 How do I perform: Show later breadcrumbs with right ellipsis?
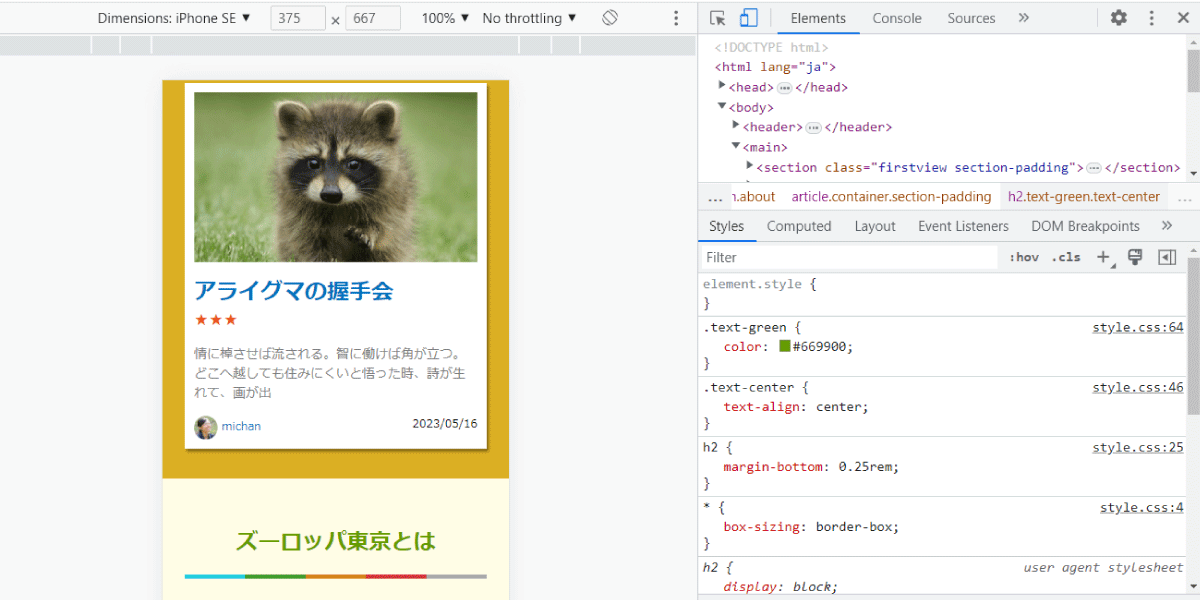(1185, 197)
